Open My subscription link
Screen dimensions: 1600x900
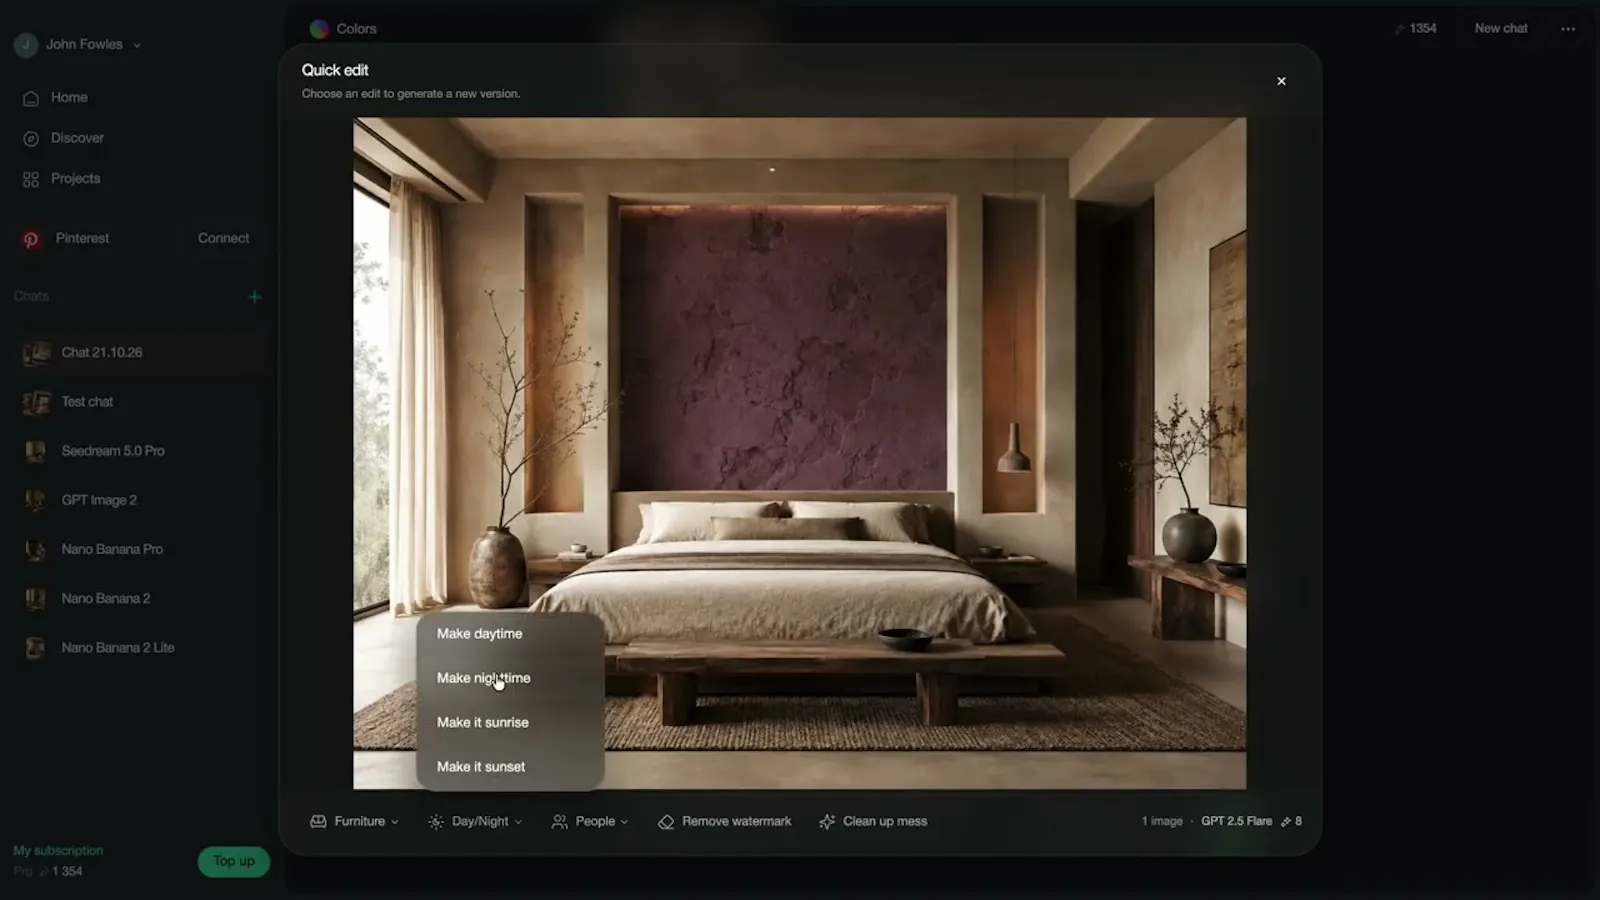58,851
